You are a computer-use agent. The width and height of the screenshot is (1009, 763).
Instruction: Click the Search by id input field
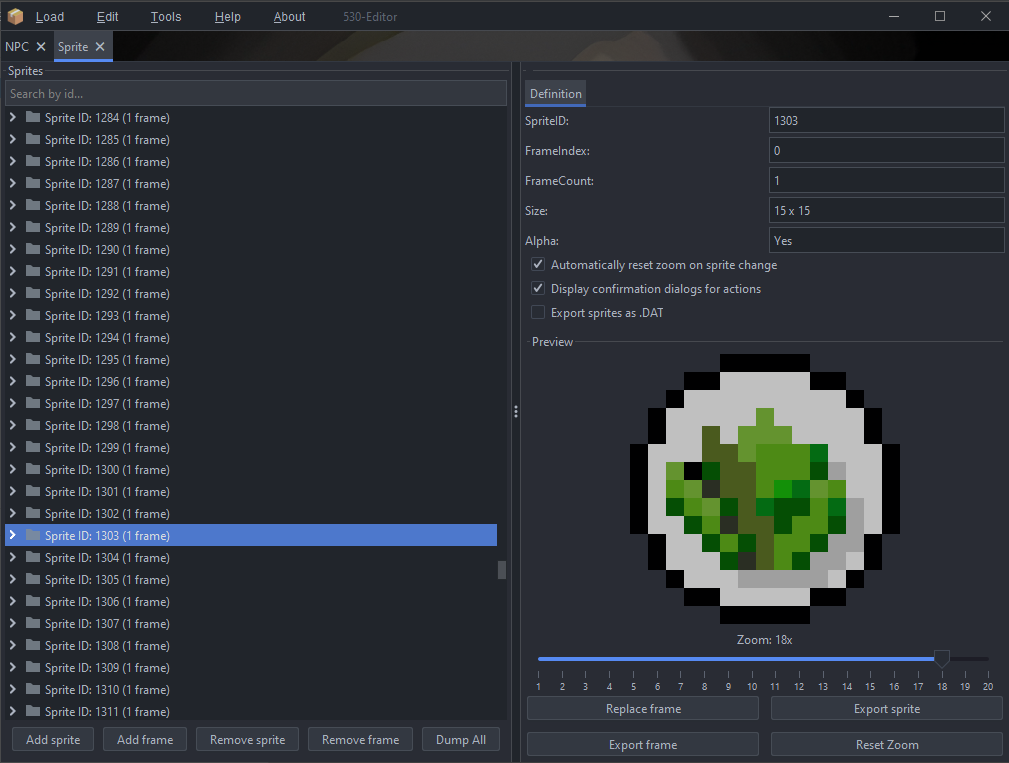click(x=256, y=93)
